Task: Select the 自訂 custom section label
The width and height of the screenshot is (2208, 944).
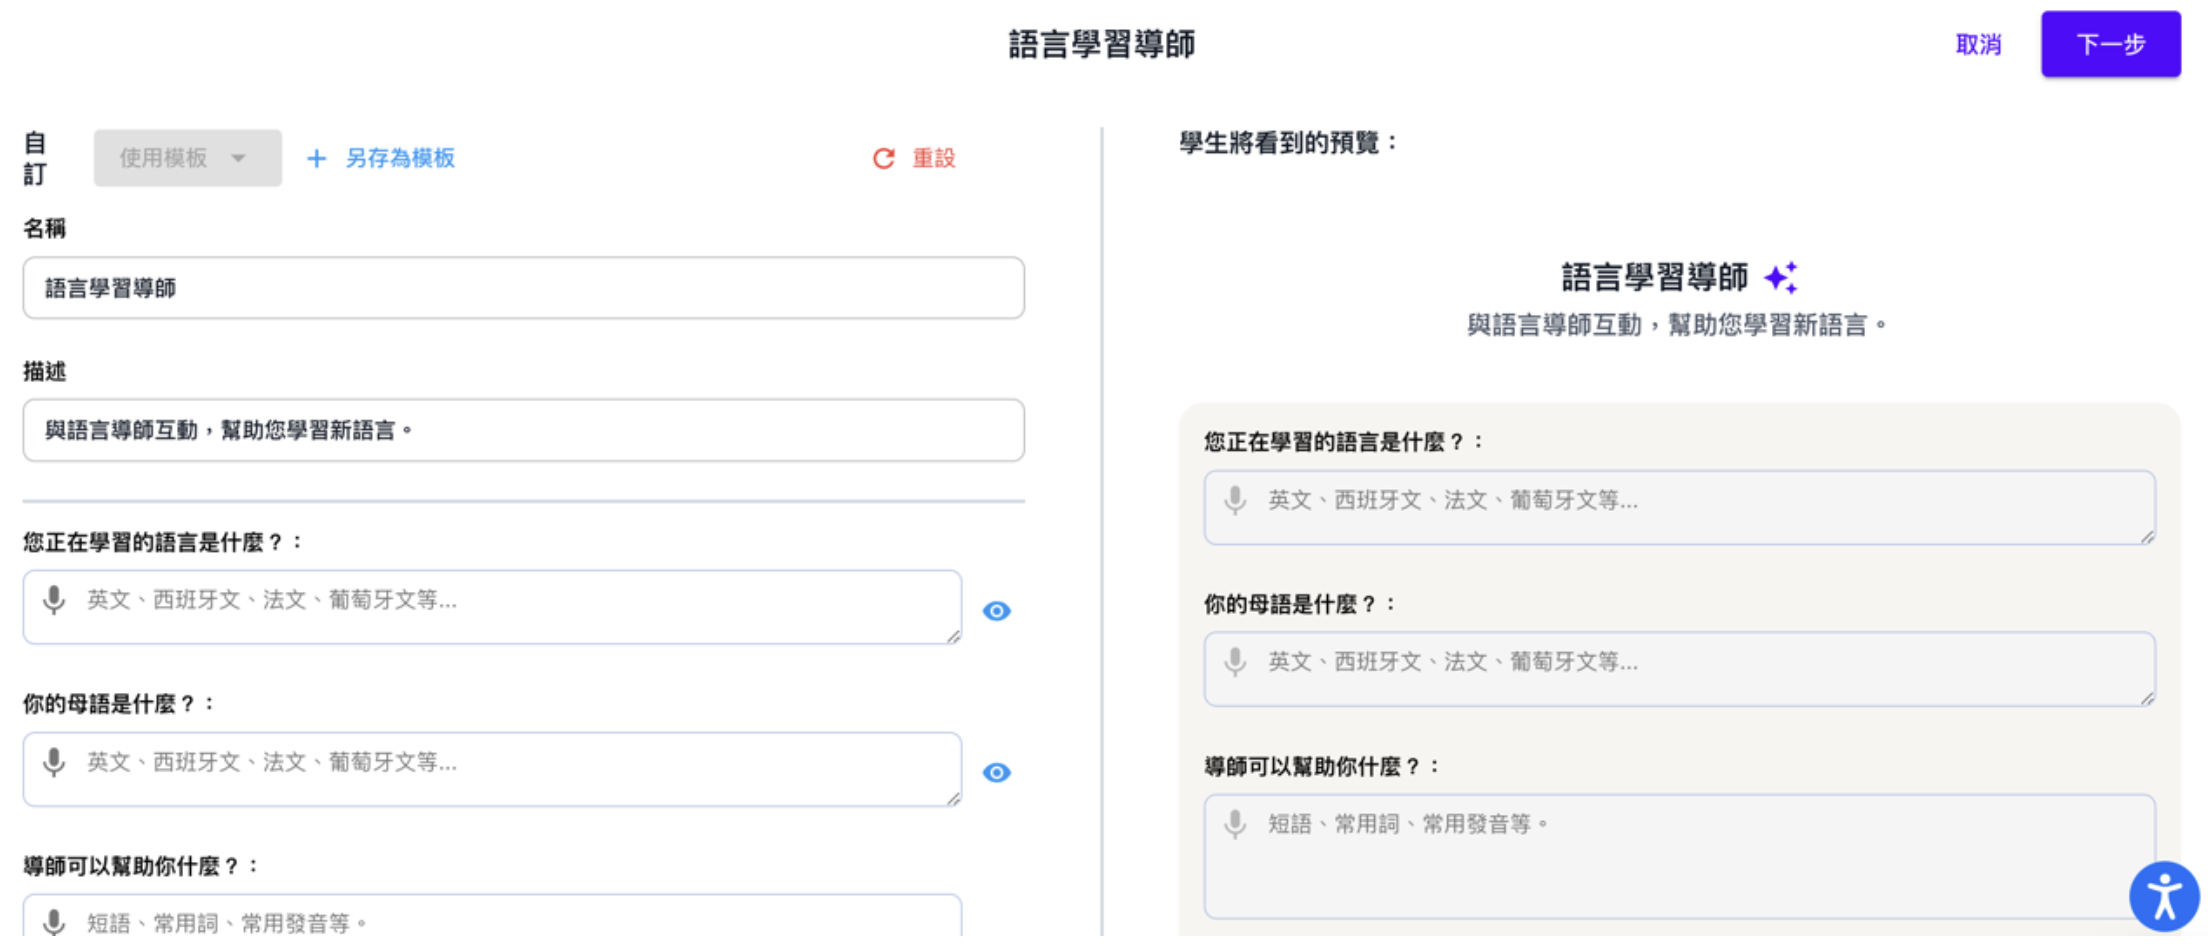Action: coord(33,157)
